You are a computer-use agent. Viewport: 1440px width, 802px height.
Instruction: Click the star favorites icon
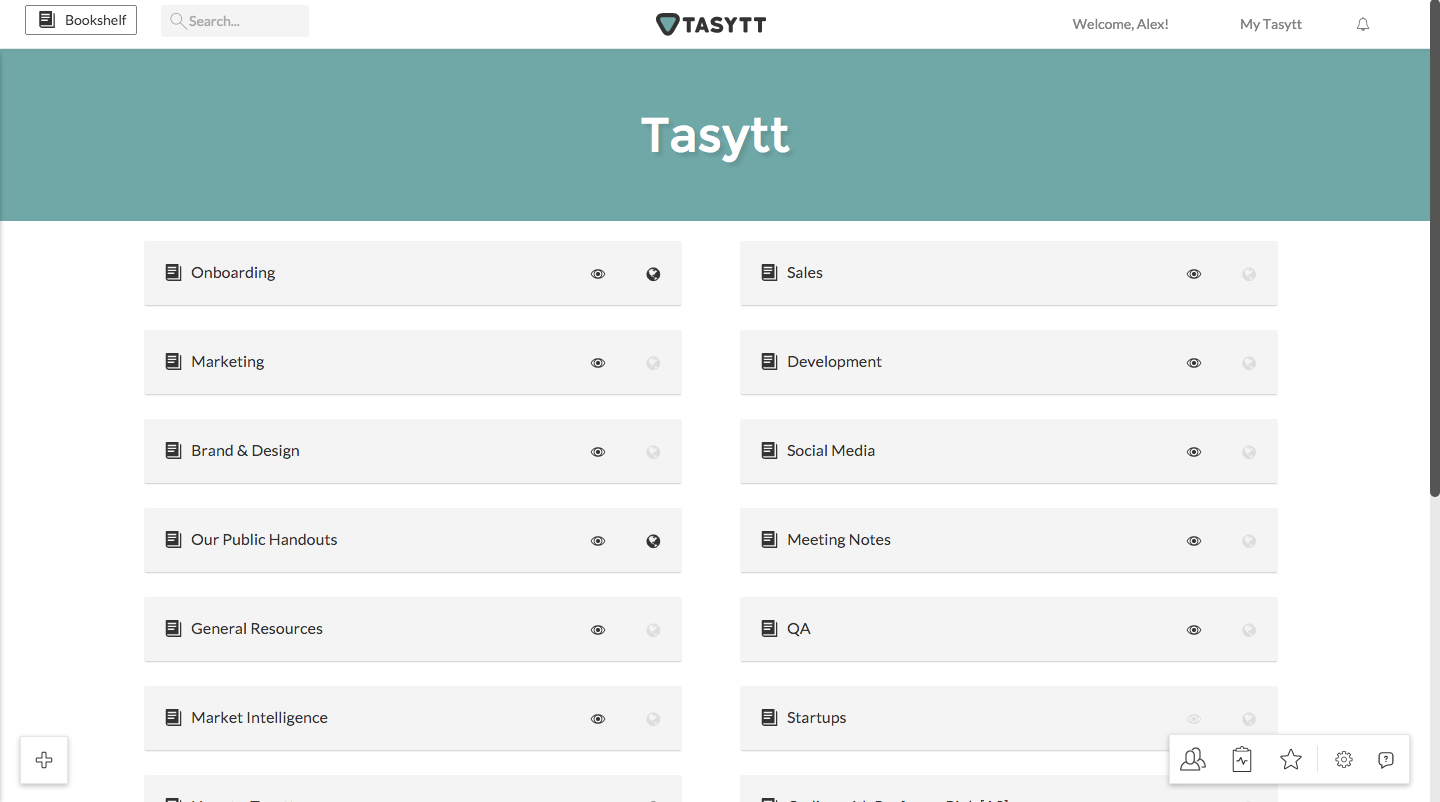coord(1291,760)
